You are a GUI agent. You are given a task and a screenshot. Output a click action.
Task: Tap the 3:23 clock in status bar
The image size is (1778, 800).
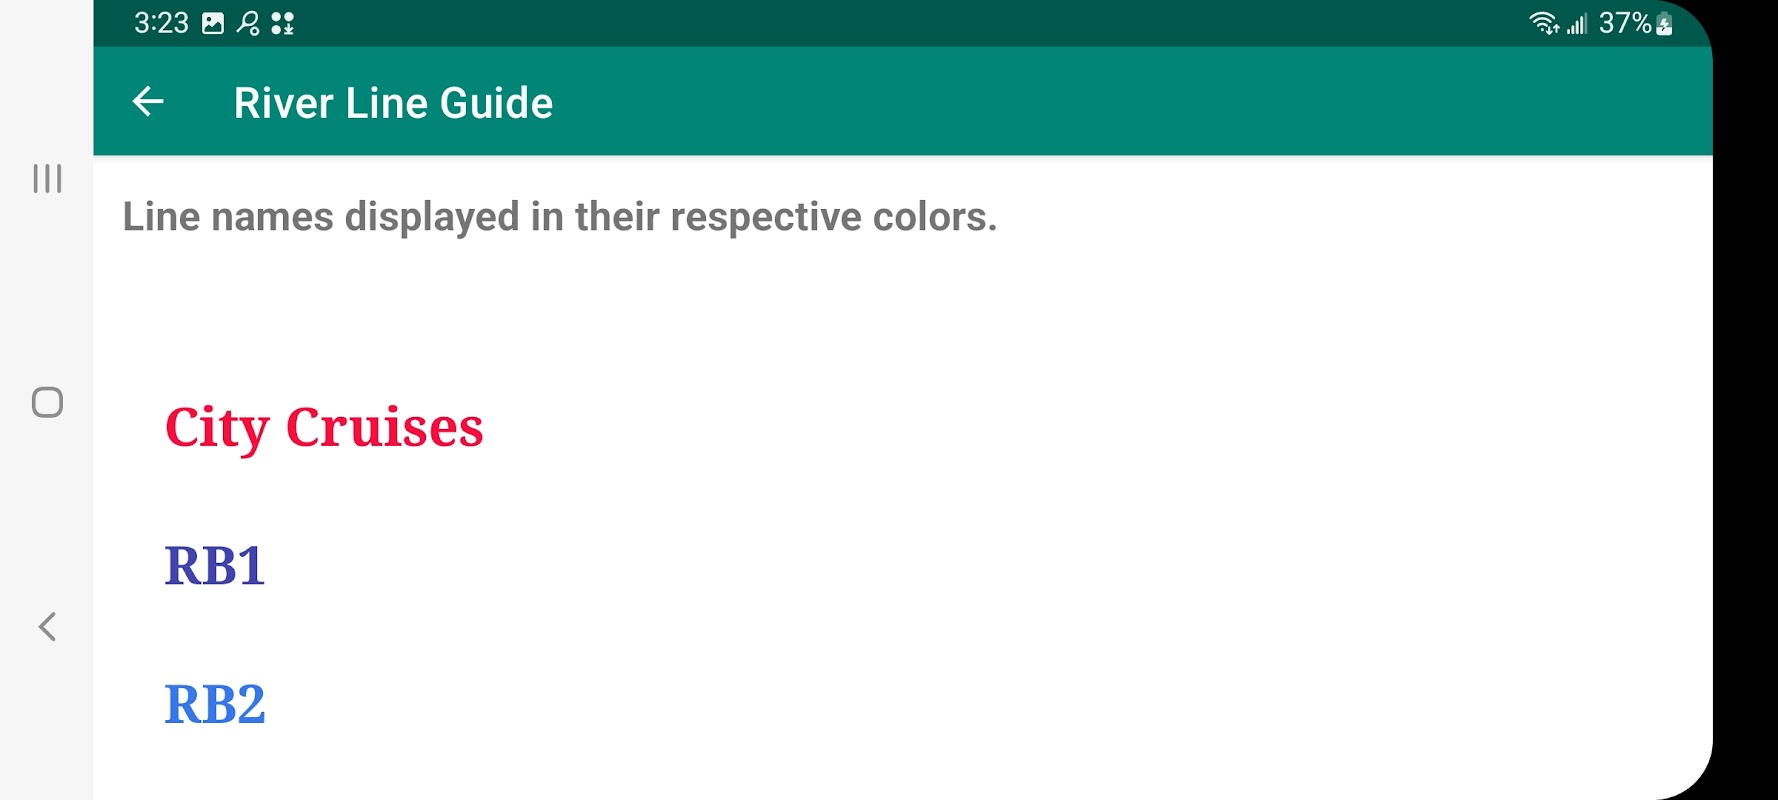click(161, 23)
